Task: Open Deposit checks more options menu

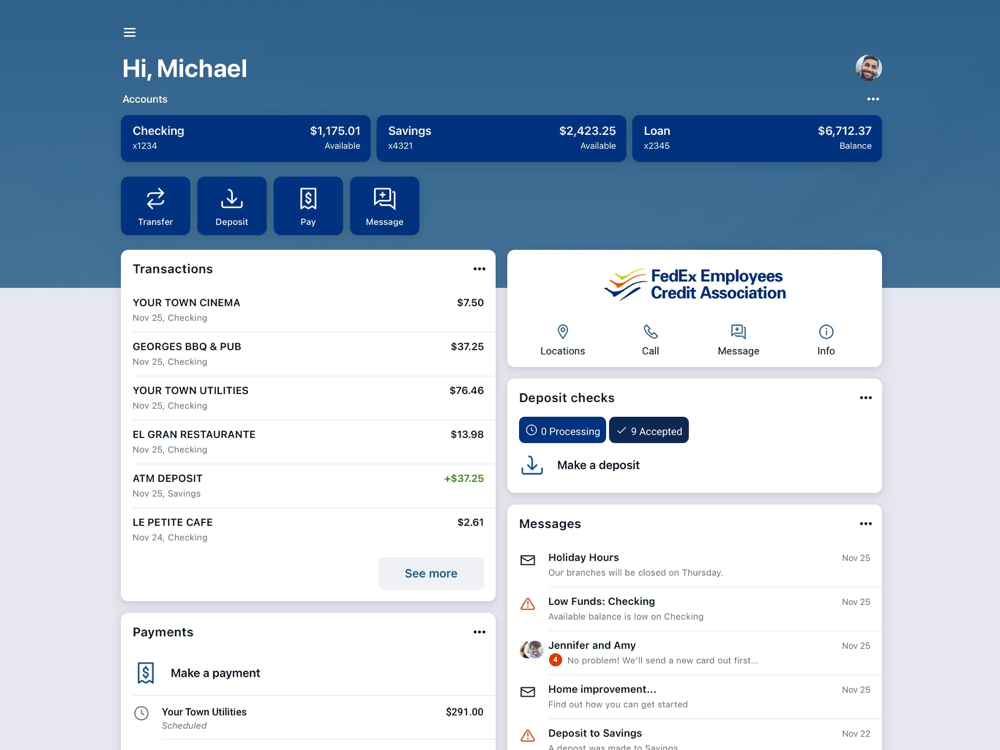Action: [x=865, y=398]
